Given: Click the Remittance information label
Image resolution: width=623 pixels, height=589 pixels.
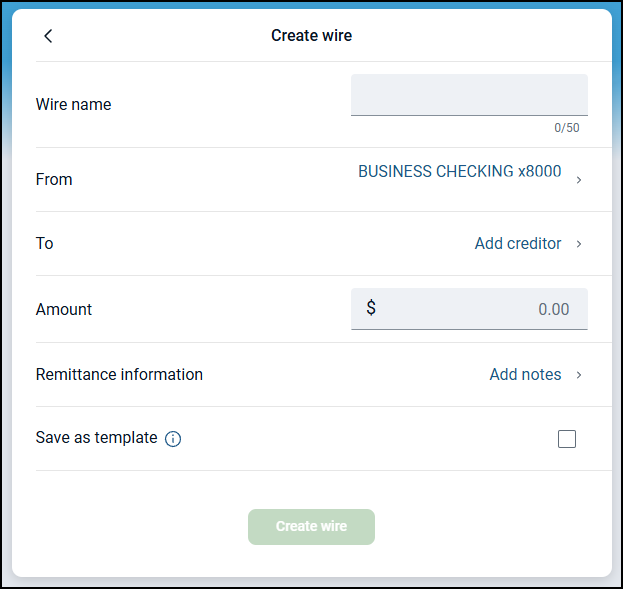Looking at the screenshot, I should click(x=119, y=374).
